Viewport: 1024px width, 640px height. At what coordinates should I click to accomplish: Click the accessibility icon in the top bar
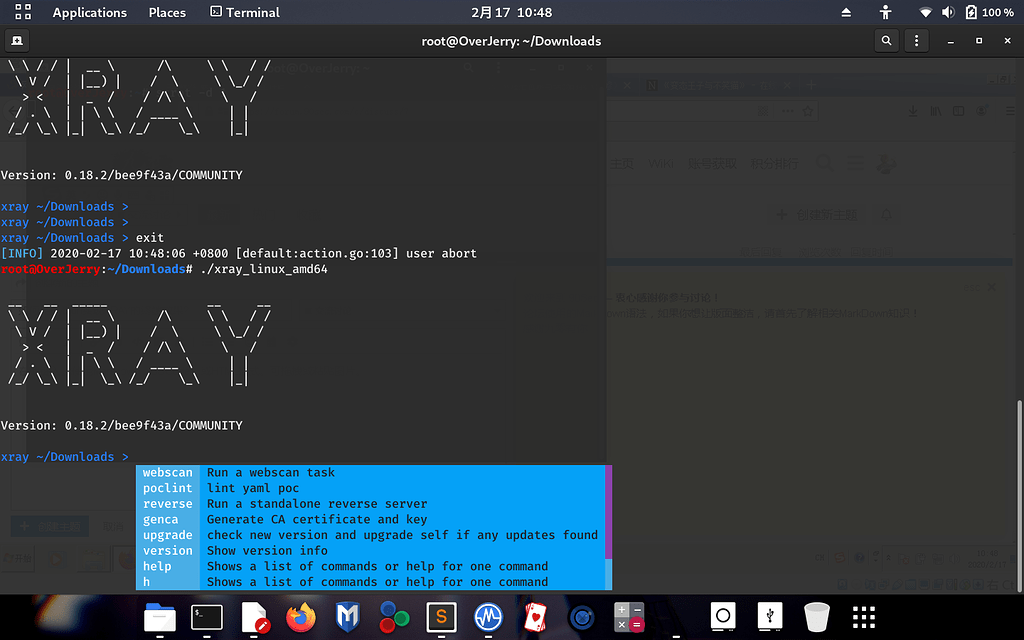886,12
